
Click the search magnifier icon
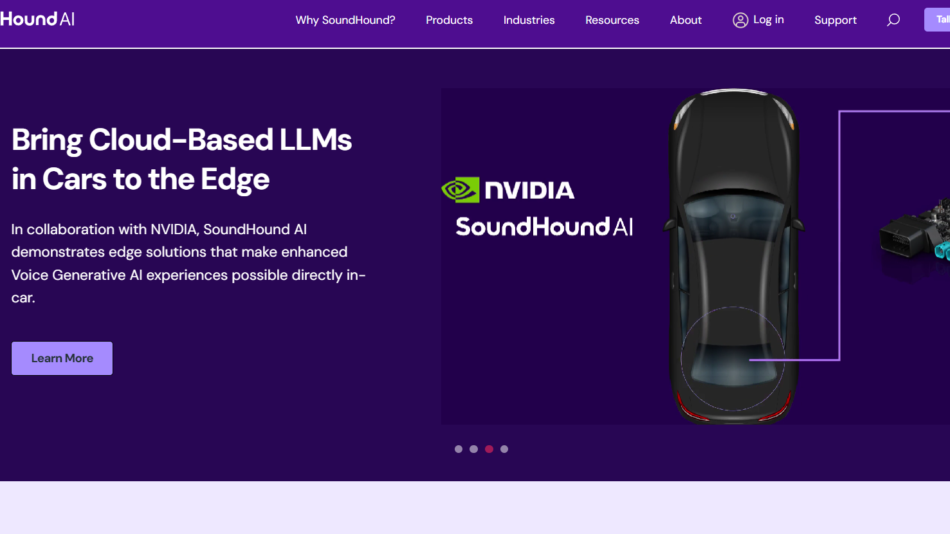tap(893, 20)
